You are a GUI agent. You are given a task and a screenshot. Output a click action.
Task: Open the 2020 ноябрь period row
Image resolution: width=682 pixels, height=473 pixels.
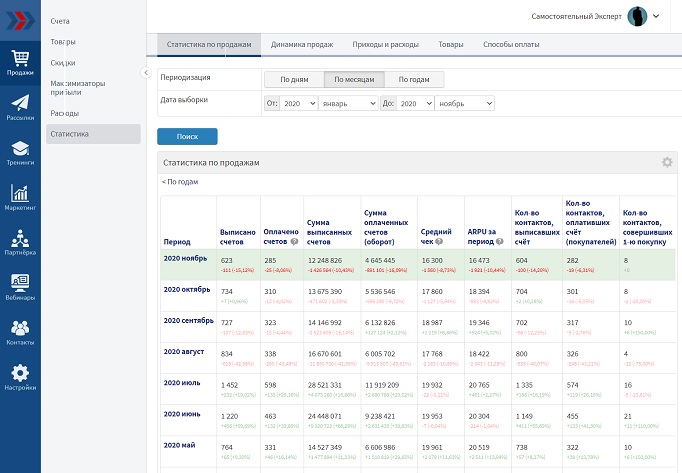coord(185,258)
